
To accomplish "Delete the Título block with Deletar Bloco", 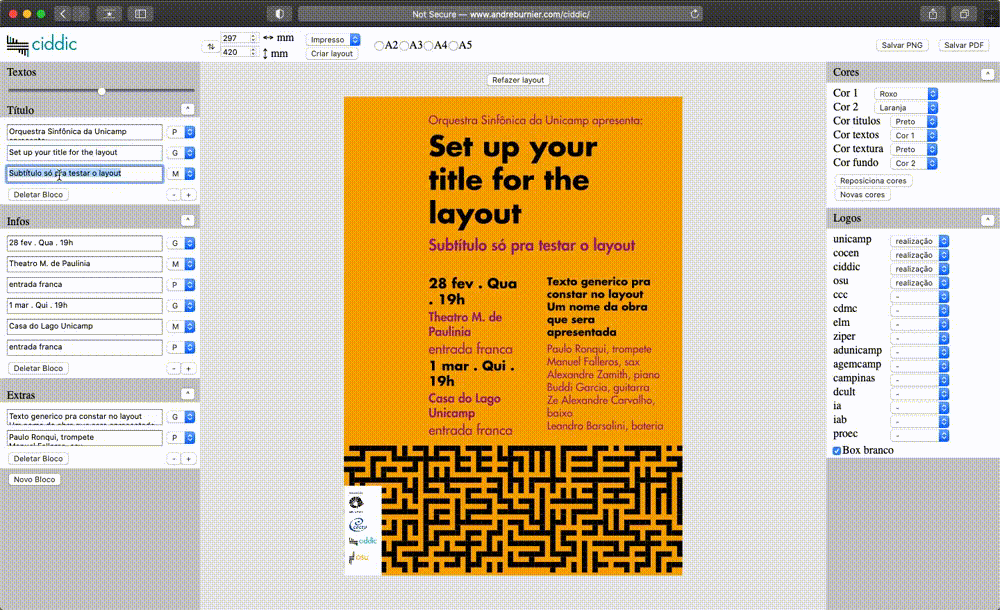I will point(38,195).
